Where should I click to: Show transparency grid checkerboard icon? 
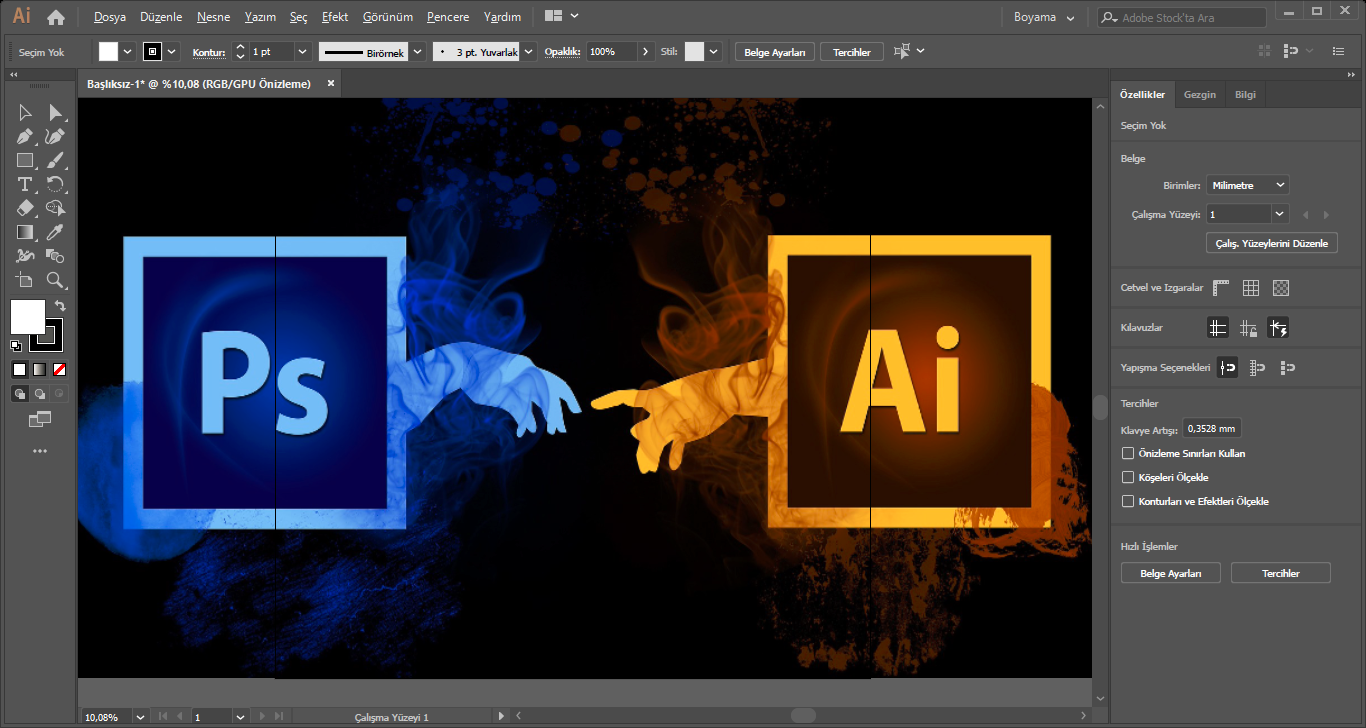coord(1281,288)
